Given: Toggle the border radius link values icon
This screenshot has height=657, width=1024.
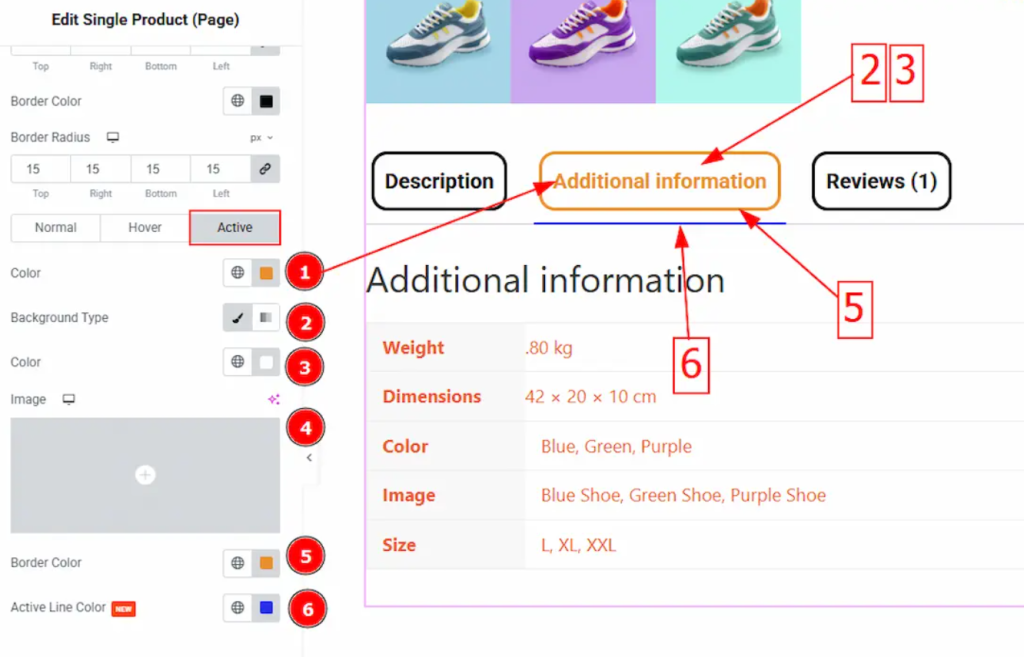Looking at the screenshot, I should (265, 169).
